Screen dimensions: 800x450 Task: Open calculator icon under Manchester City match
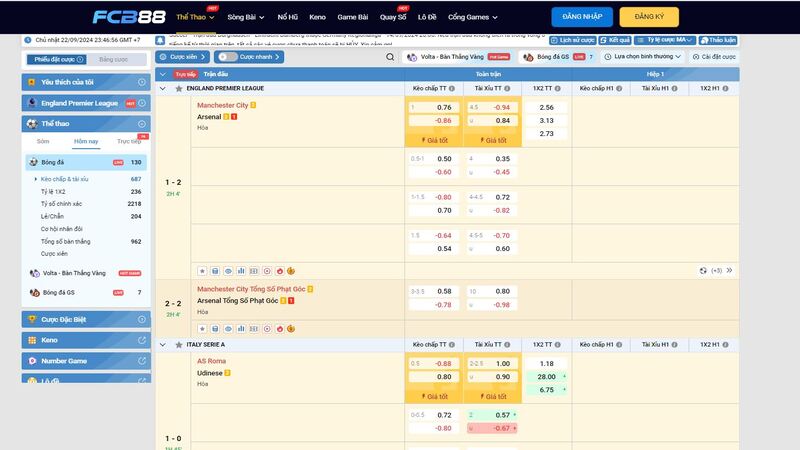click(215, 271)
